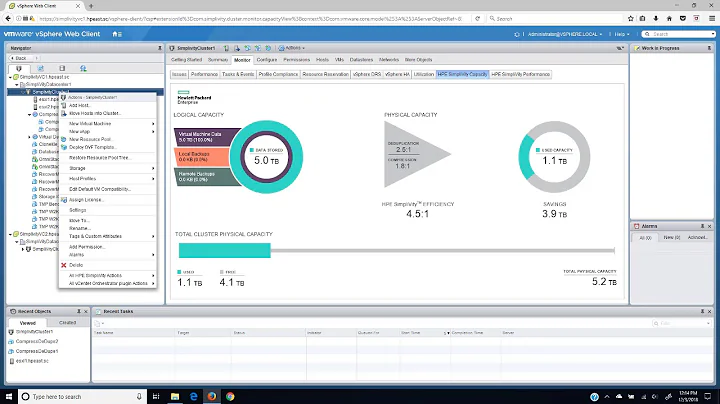Collapse the SimplivityVC1.hpeast.sc tree node
The height and width of the screenshot is (404, 720).
click(x=11, y=77)
